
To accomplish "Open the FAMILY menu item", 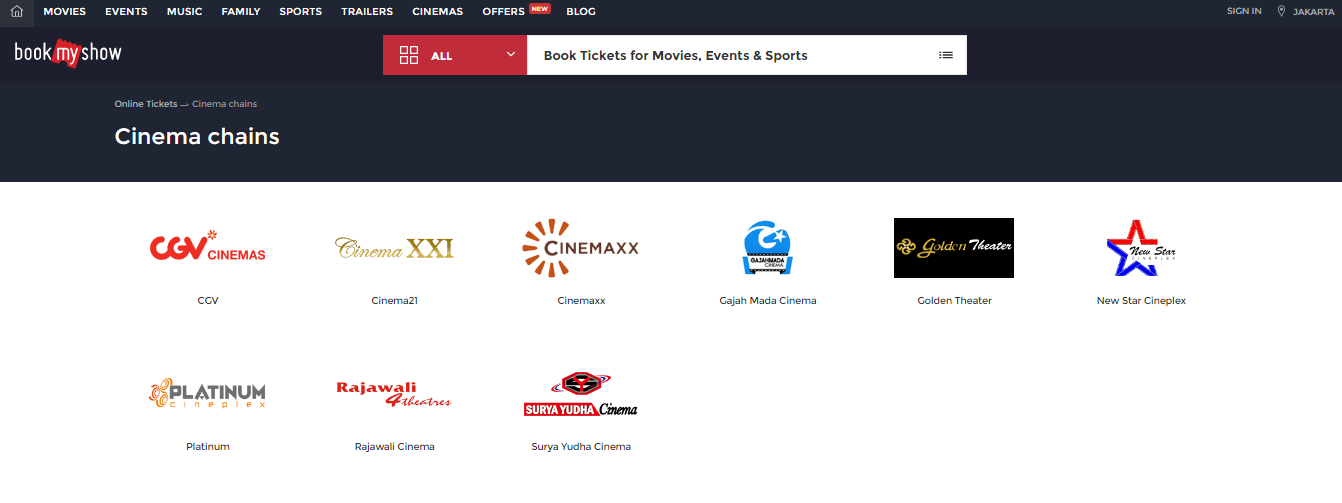I will (241, 12).
